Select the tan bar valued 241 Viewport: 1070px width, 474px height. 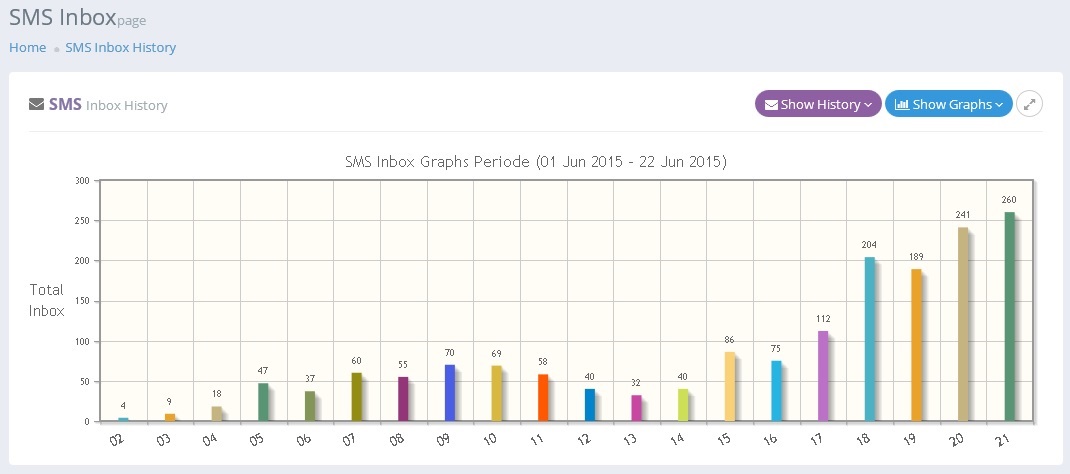963,324
